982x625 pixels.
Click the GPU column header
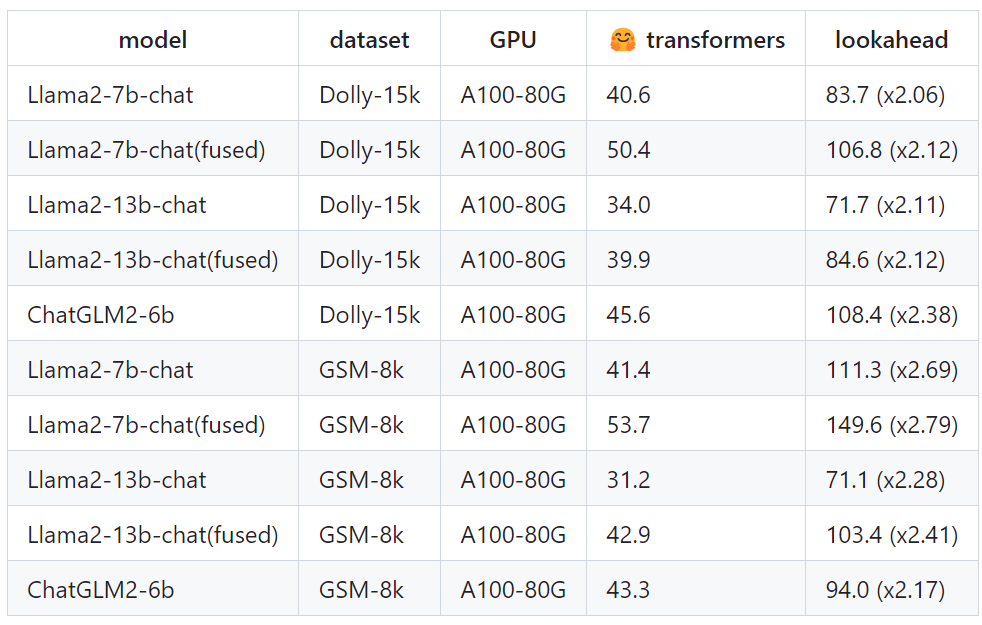[513, 39]
